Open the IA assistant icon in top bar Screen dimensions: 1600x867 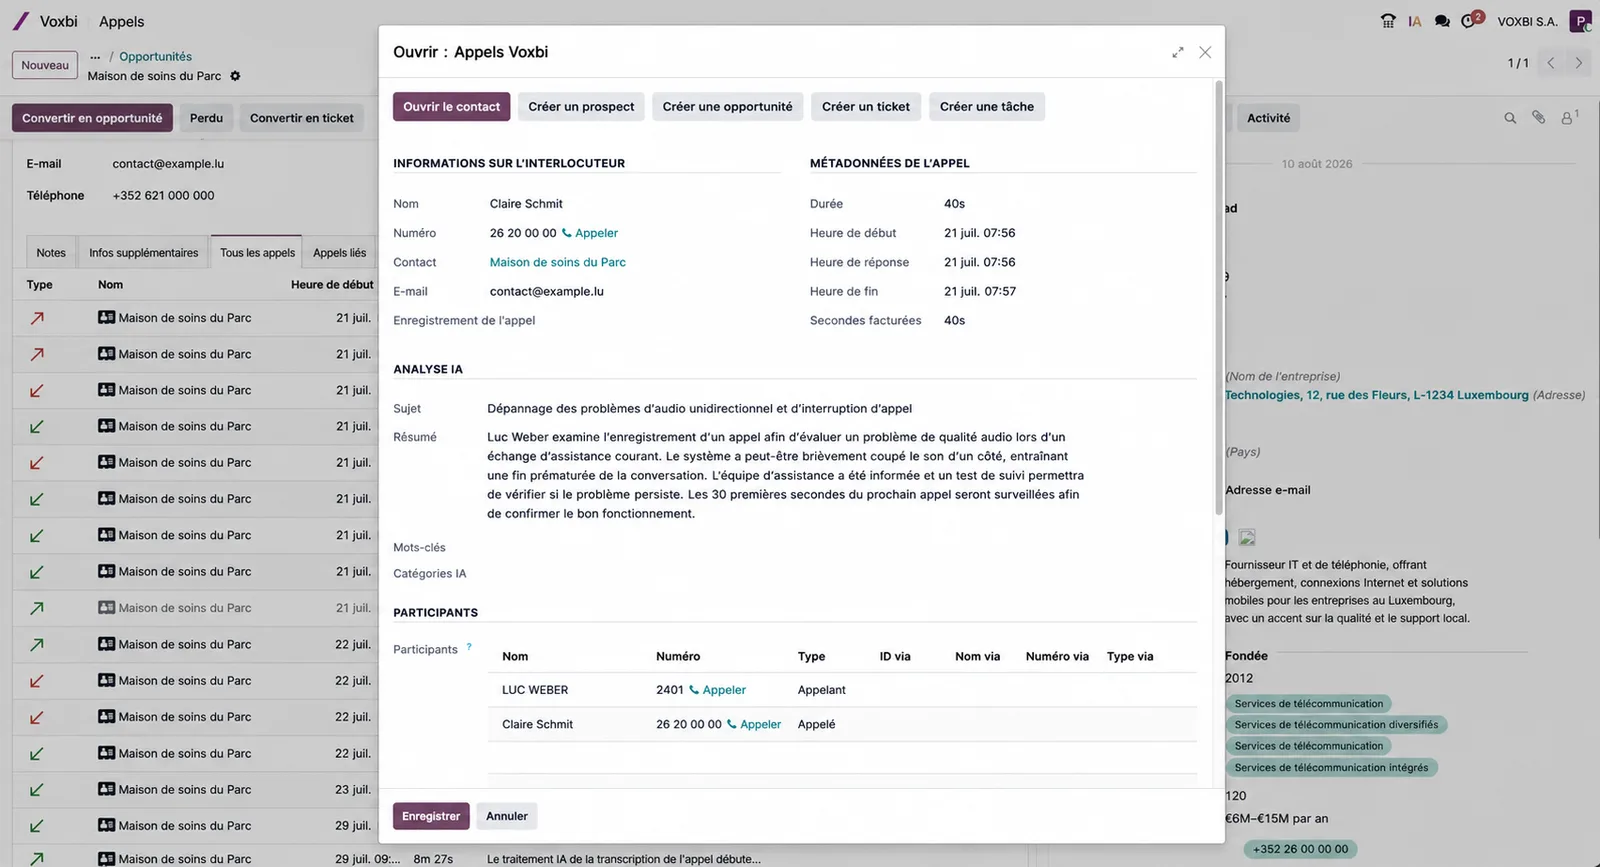(x=1414, y=21)
